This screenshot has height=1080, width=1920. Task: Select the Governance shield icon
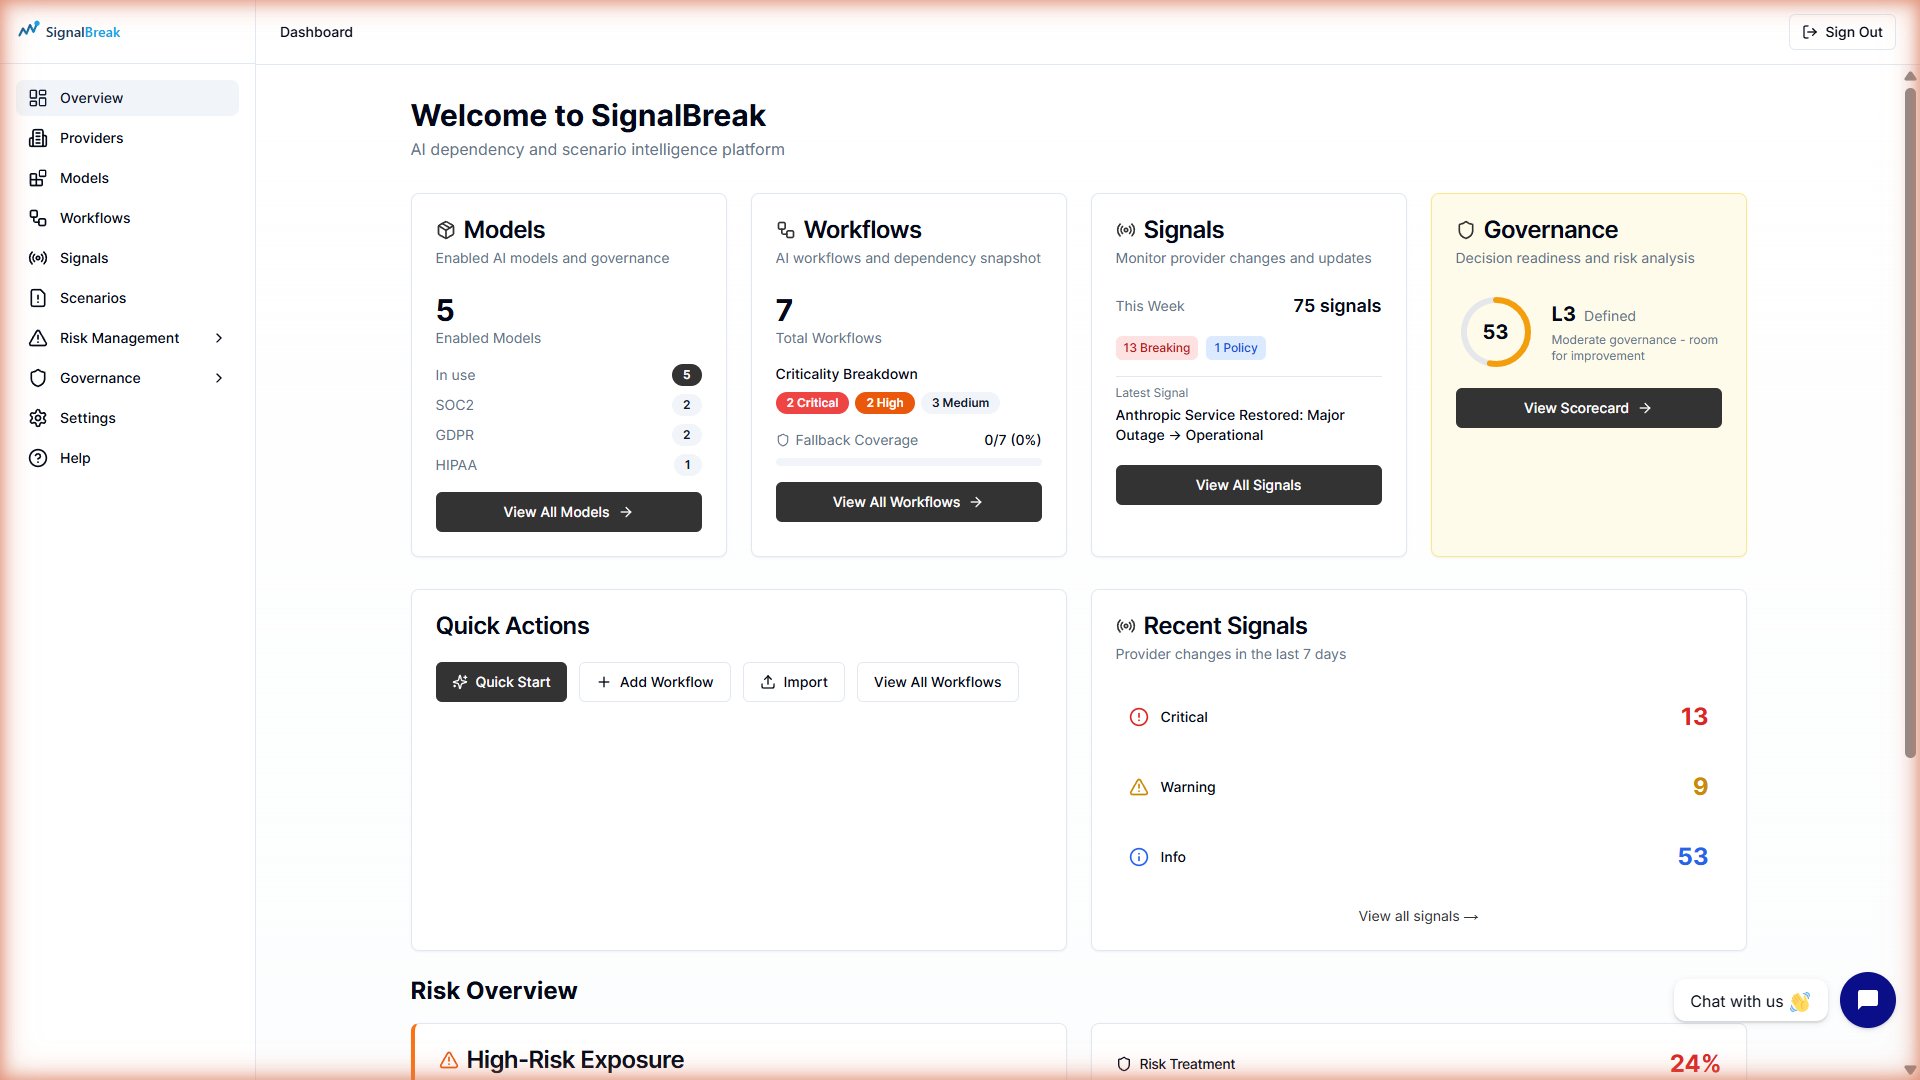pyautogui.click(x=38, y=378)
